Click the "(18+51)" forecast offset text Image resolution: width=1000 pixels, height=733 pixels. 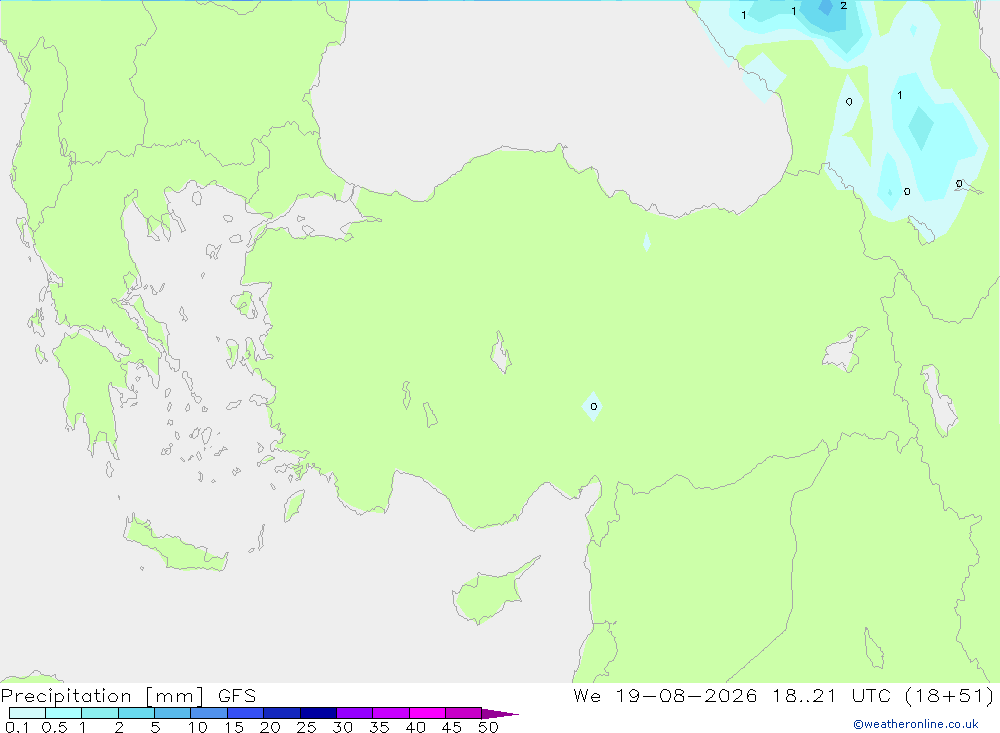(950, 695)
